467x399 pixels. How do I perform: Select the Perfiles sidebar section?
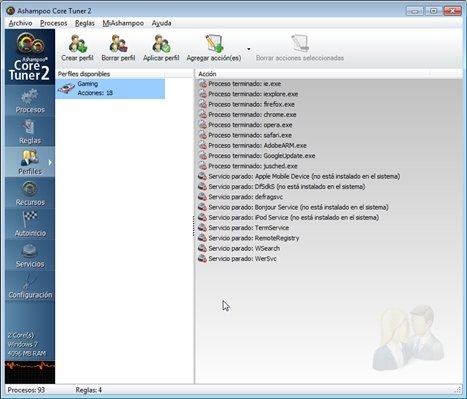[30, 162]
